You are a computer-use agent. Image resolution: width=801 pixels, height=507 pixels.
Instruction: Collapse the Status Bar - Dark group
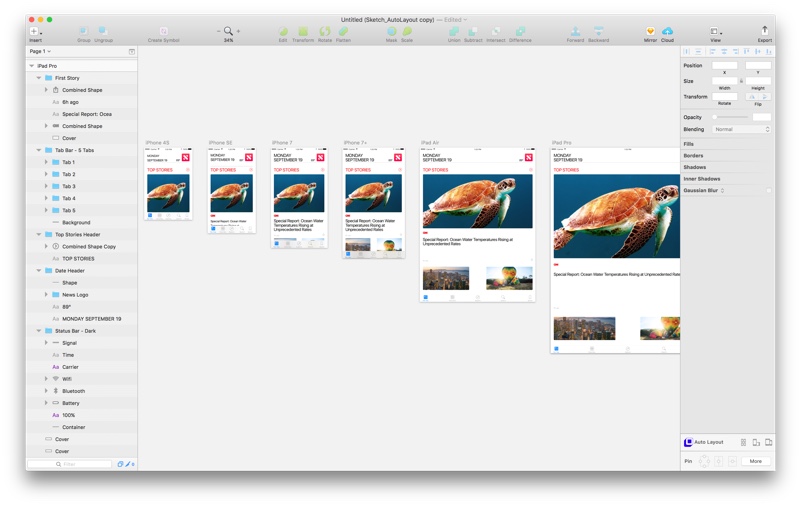39,331
